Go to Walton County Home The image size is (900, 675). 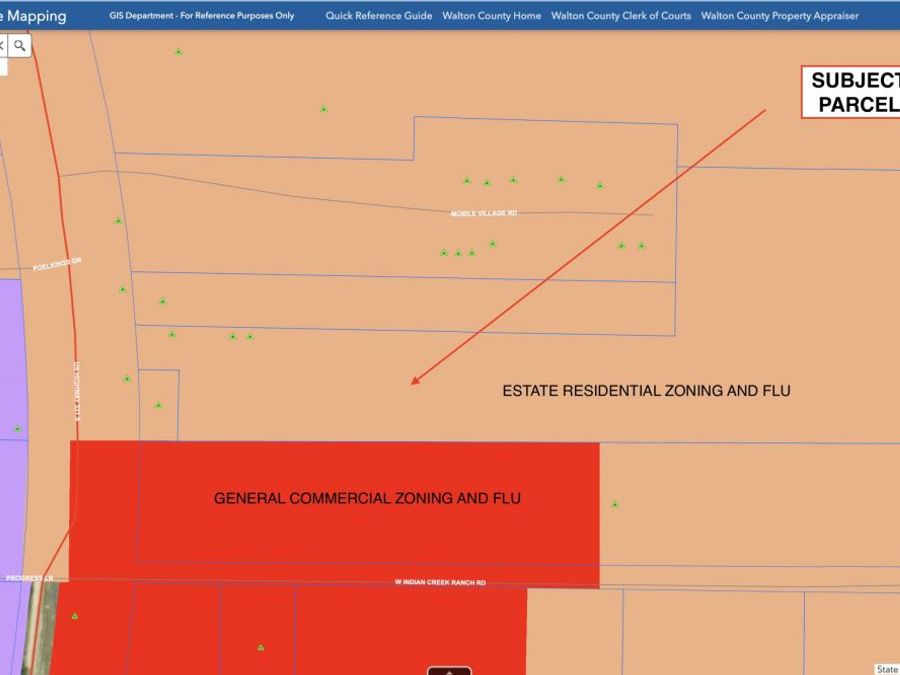491,16
